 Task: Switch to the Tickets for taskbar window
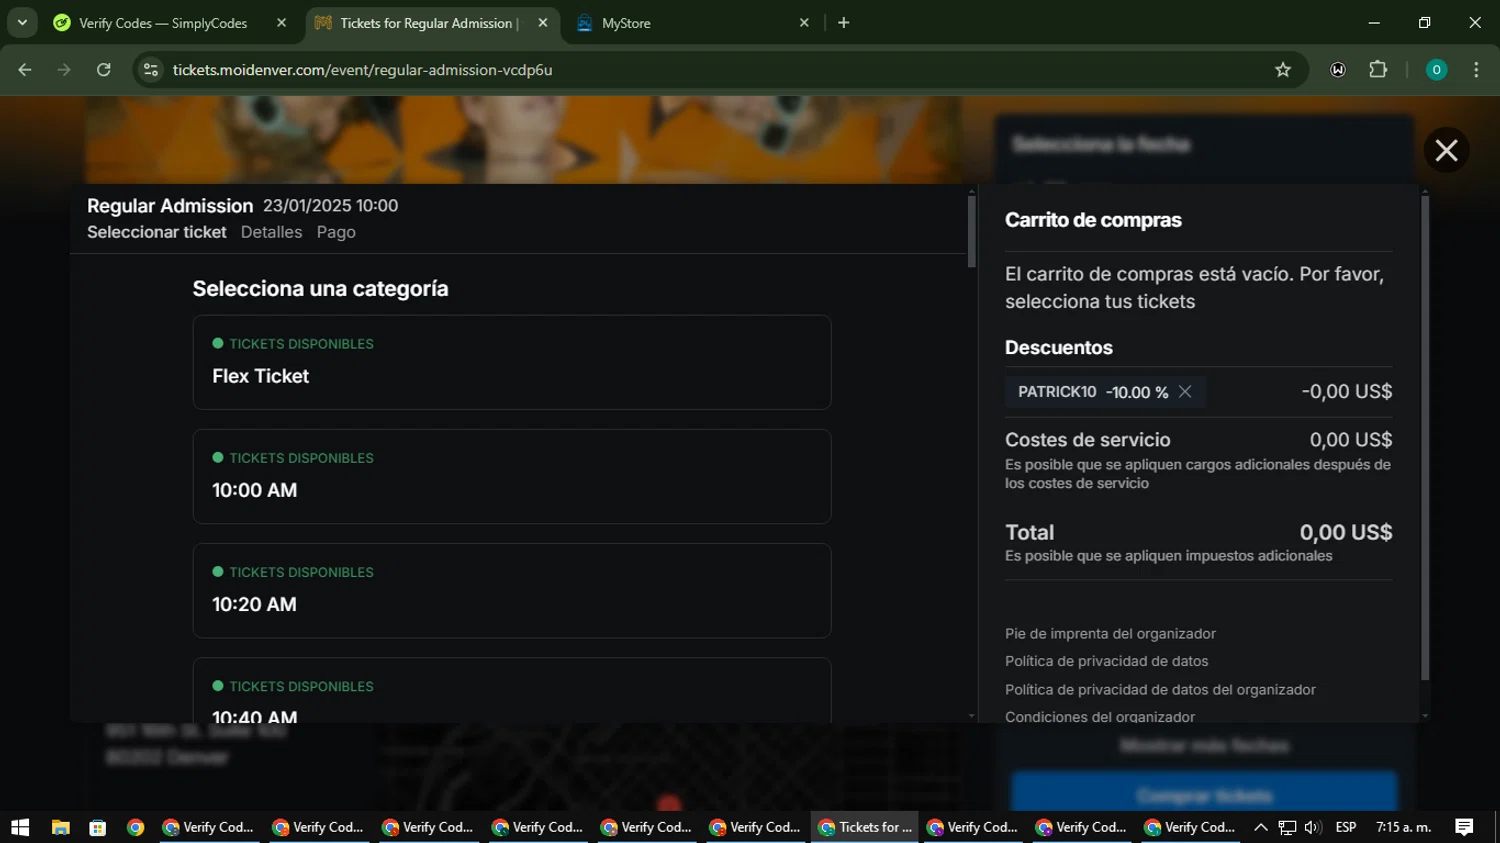[x=865, y=827]
